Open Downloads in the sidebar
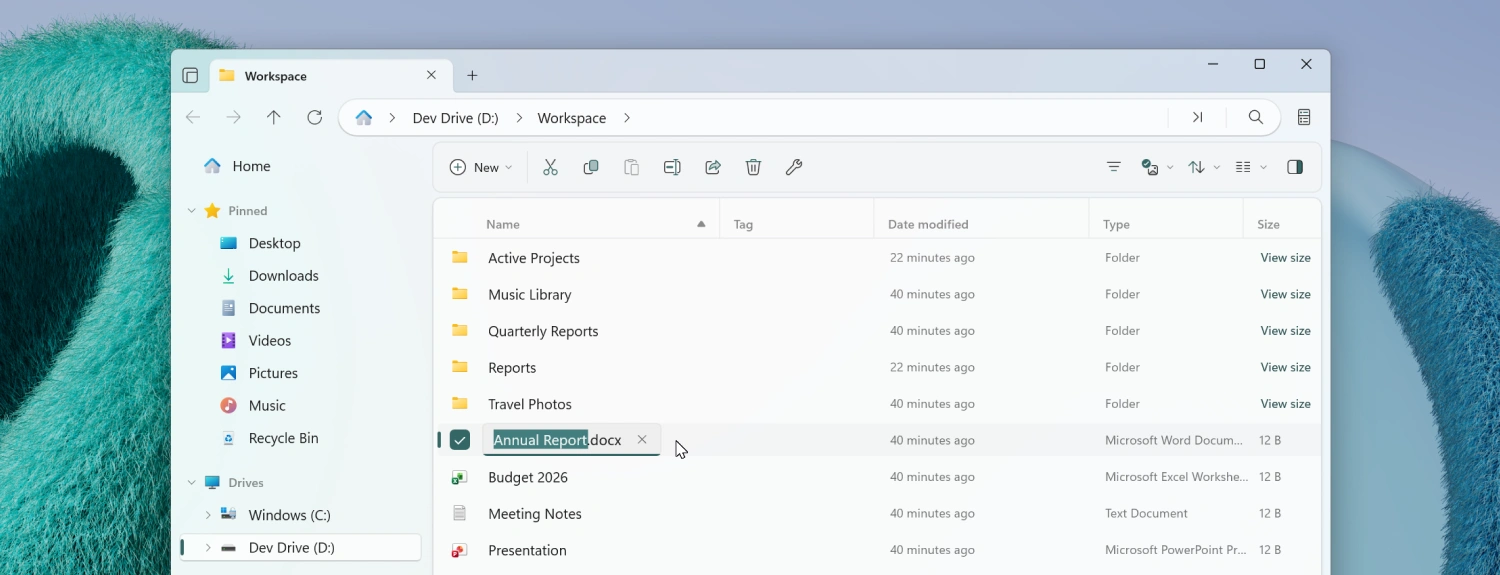The height and width of the screenshot is (575, 1500). (x=300, y=276)
